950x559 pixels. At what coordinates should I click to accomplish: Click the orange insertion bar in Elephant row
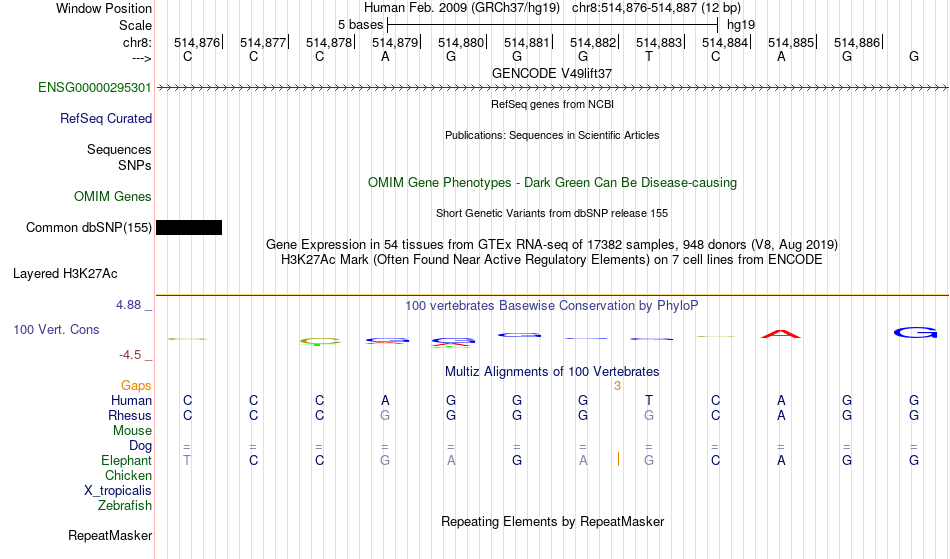click(618, 459)
